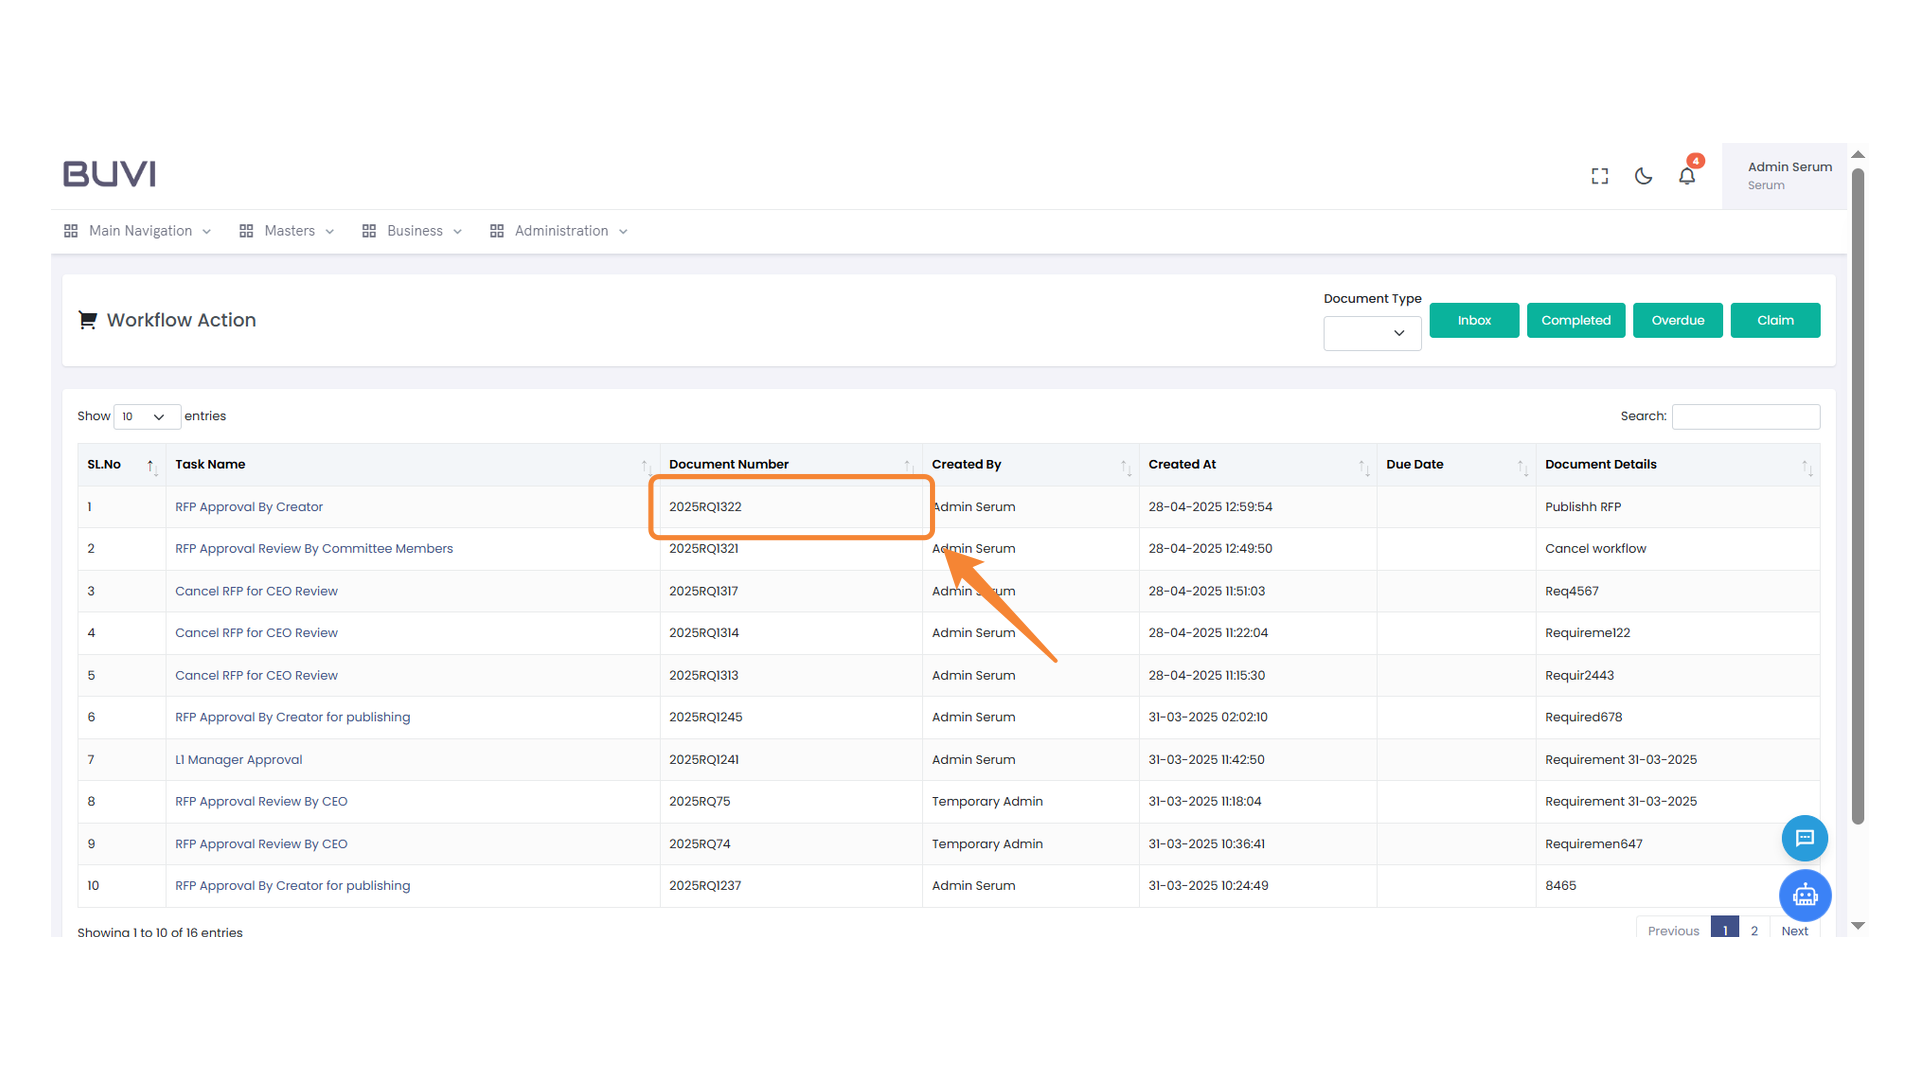
Task: Click the Overdue button
Action: point(1677,321)
